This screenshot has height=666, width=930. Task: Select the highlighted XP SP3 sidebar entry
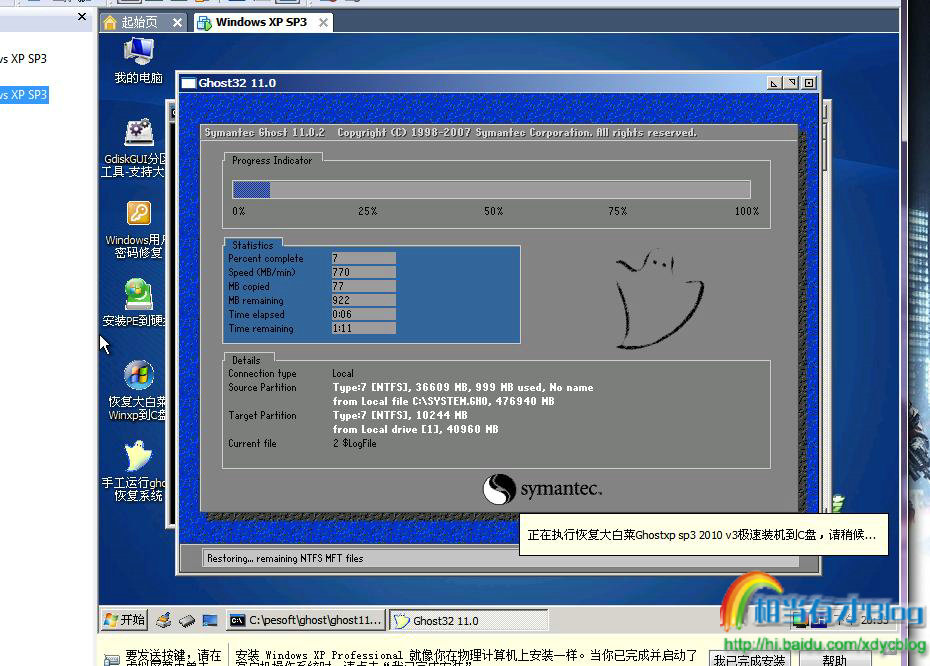click(x=24, y=95)
